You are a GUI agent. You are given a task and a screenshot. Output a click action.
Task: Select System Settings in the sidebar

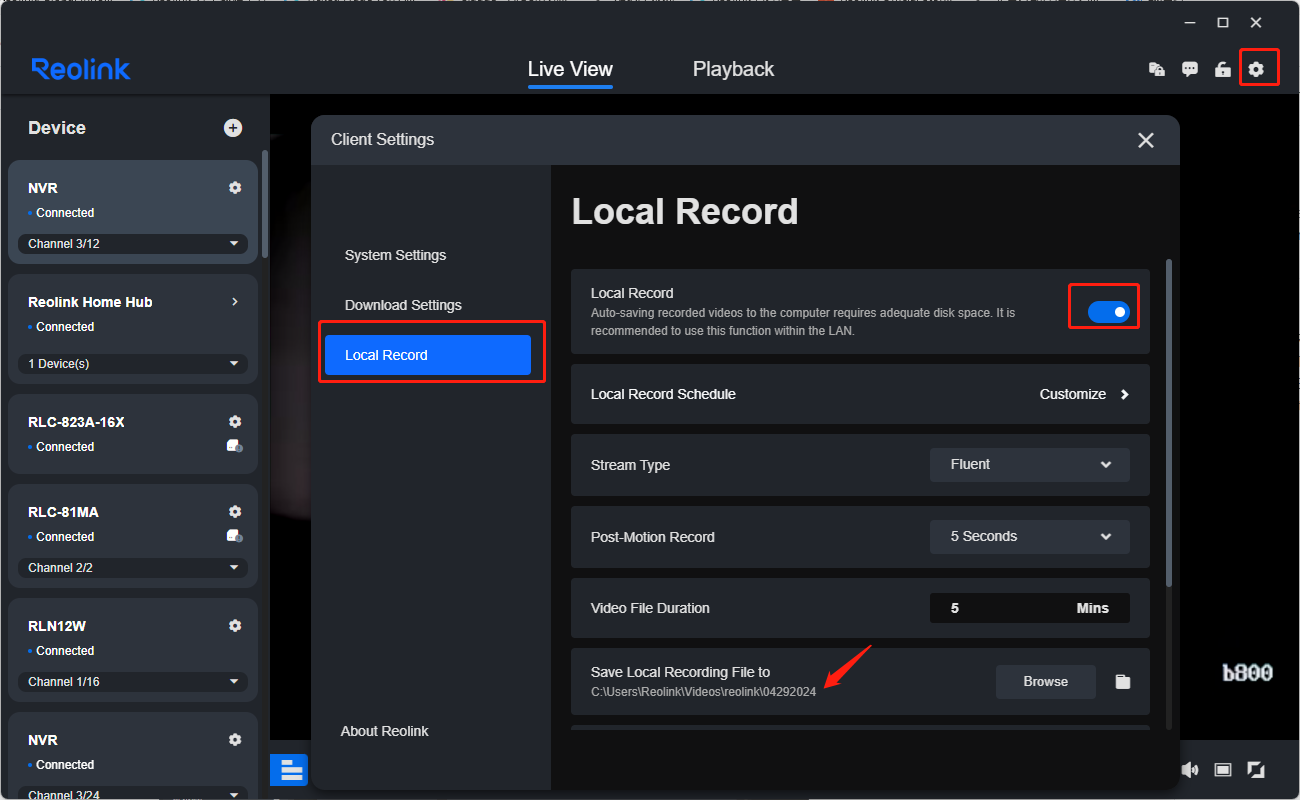pos(396,255)
